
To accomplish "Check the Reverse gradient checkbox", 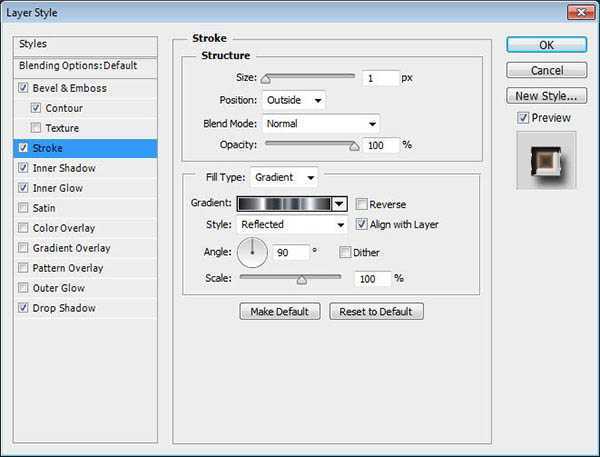I will tap(361, 204).
